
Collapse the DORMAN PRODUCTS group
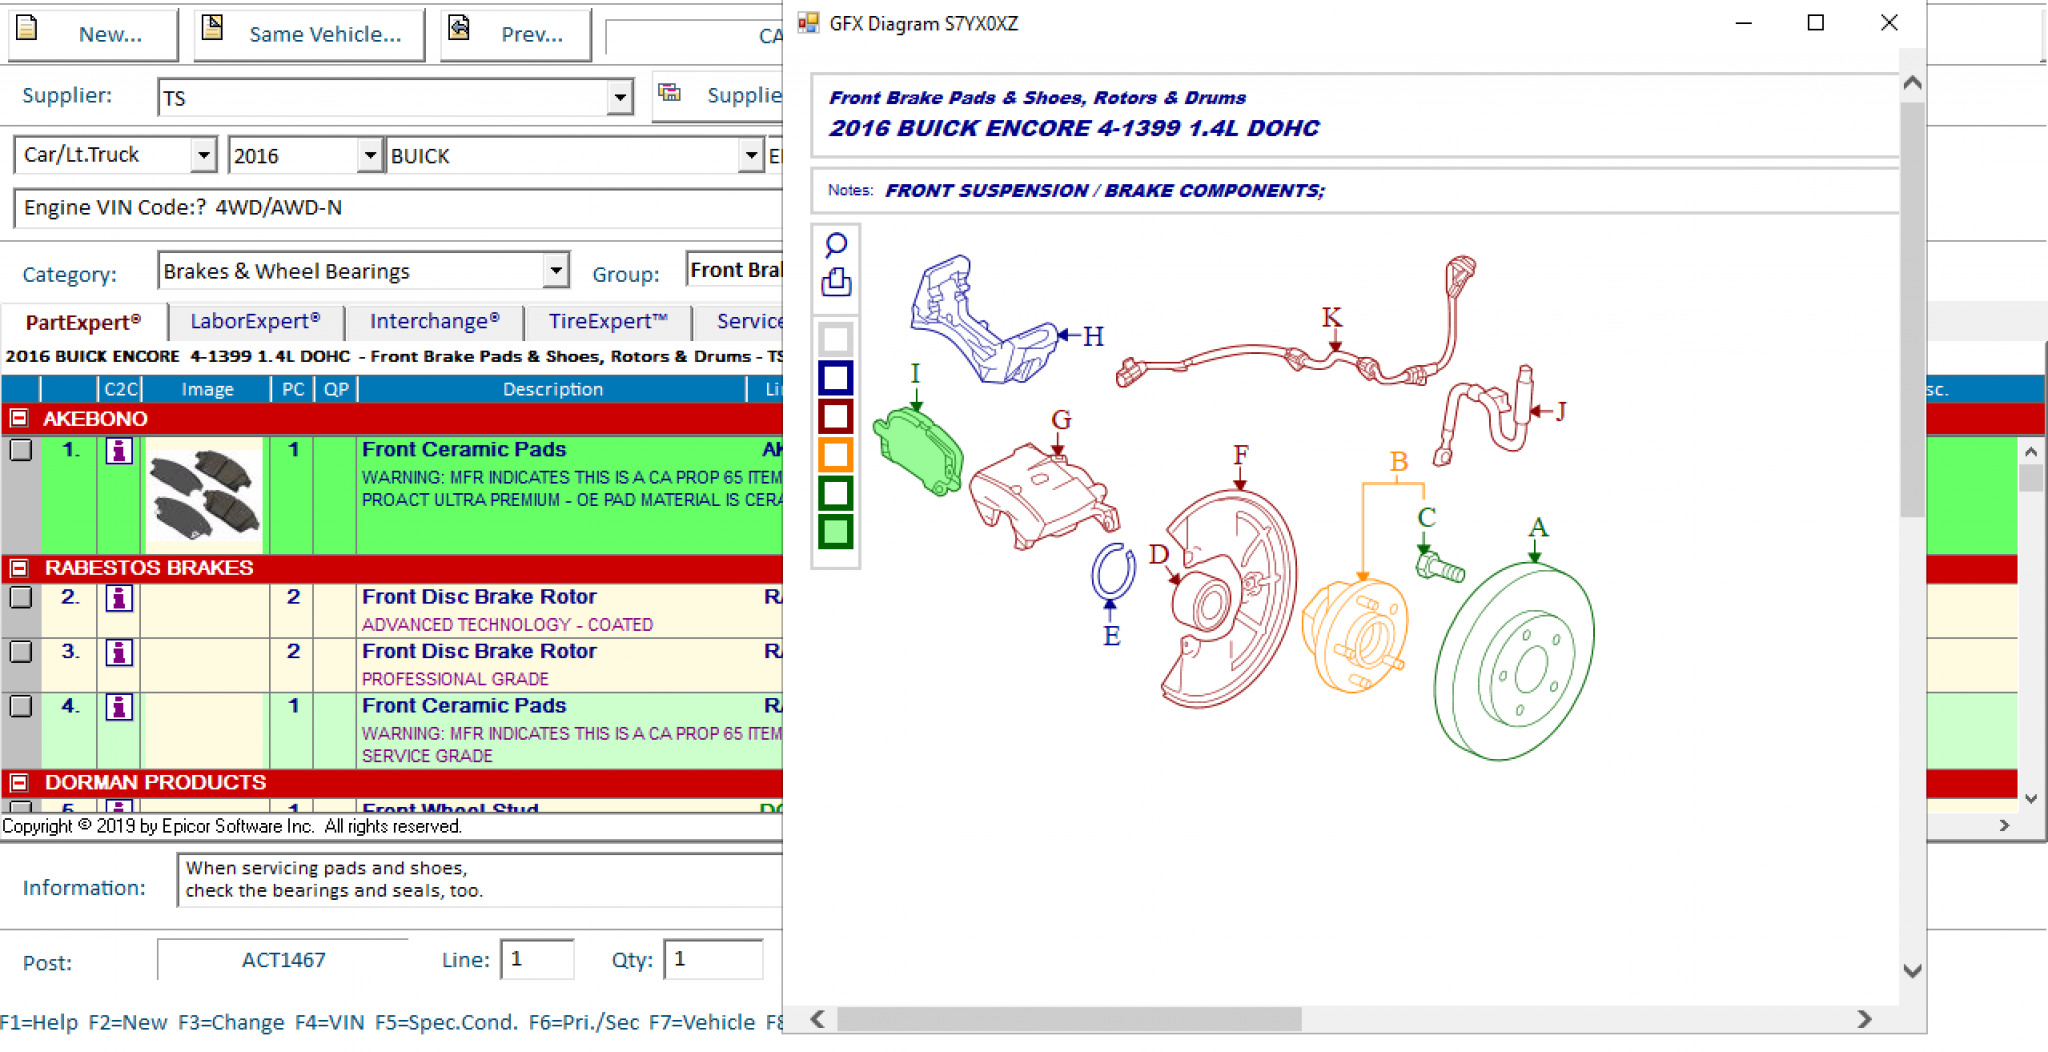pyautogui.click(x=19, y=782)
